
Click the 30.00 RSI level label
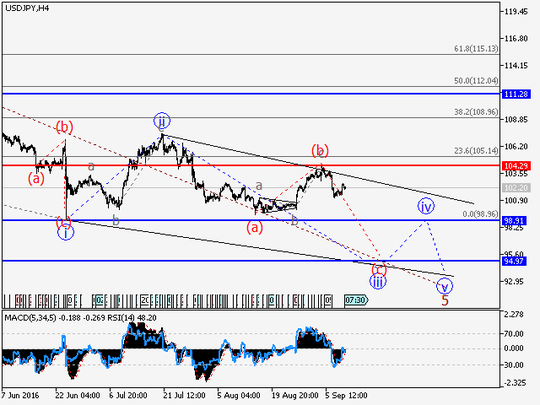pyautogui.click(x=513, y=365)
